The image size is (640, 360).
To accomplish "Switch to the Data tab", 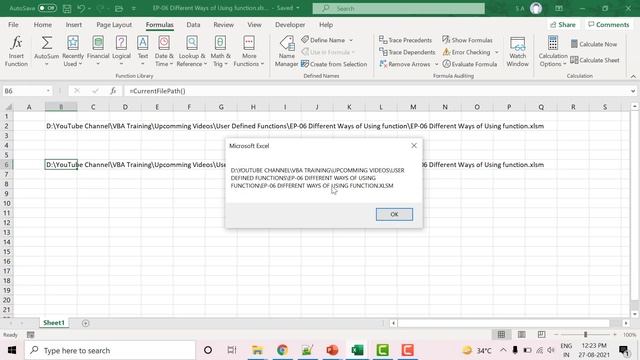I will (x=193, y=25).
